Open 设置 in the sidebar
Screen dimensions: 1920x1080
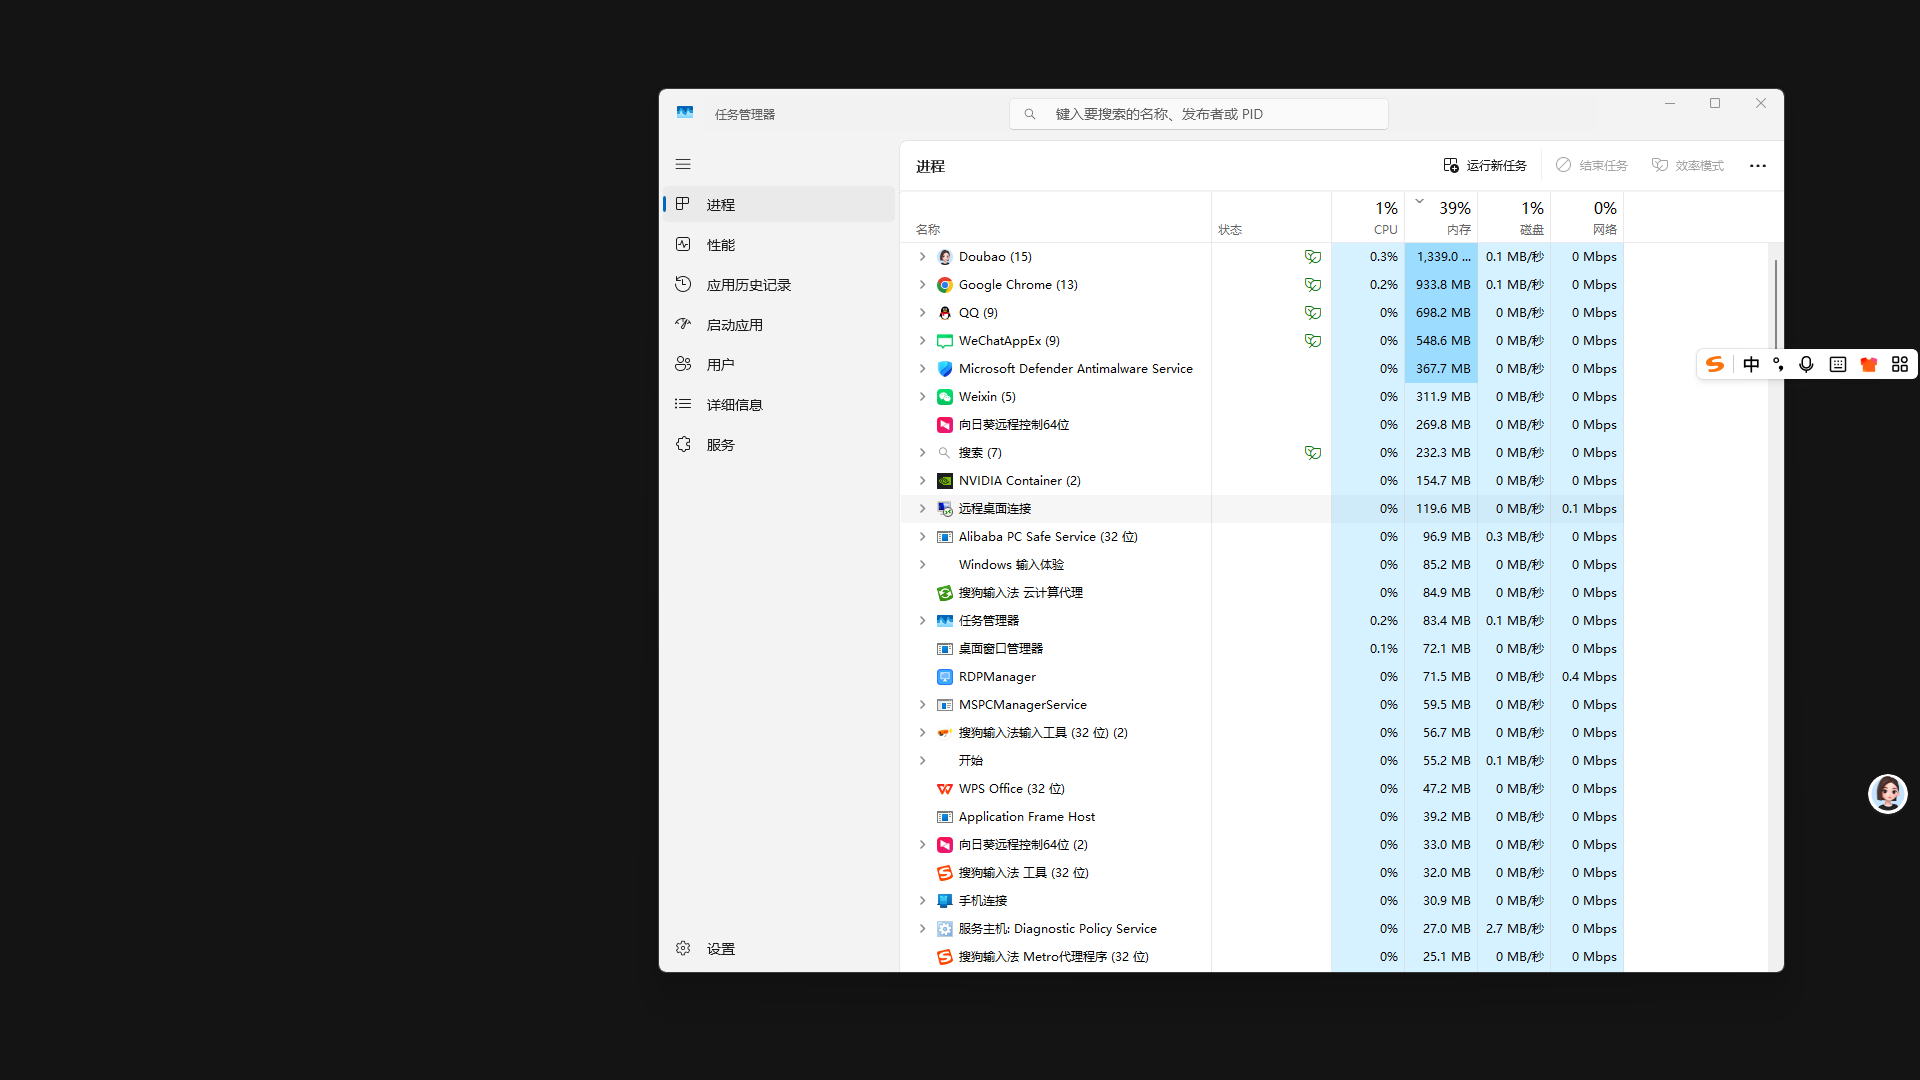coord(779,949)
